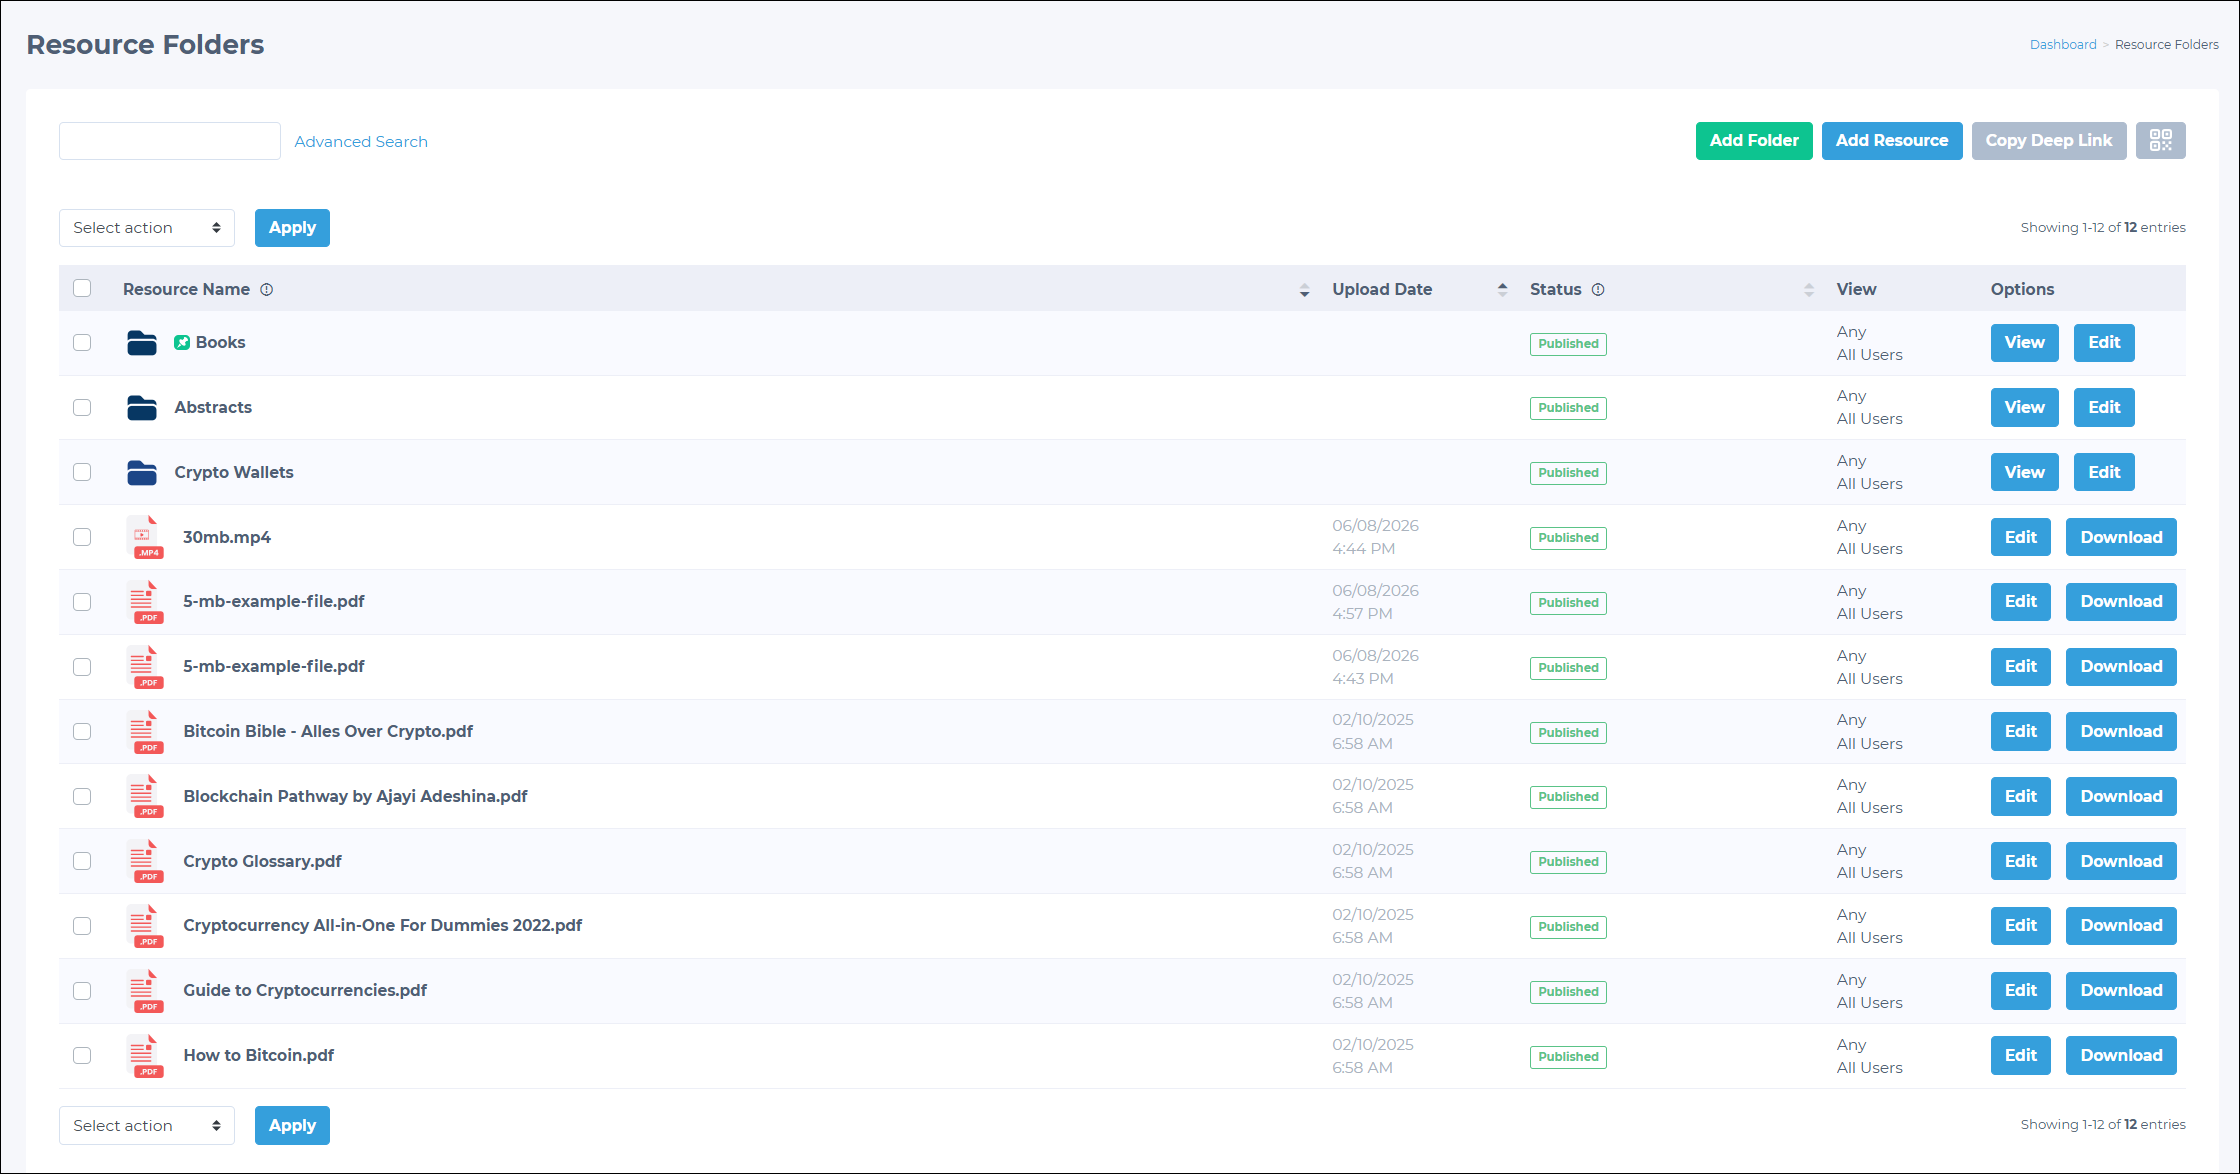Click the Add Resource button
This screenshot has height=1174, width=2240.
point(1892,141)
